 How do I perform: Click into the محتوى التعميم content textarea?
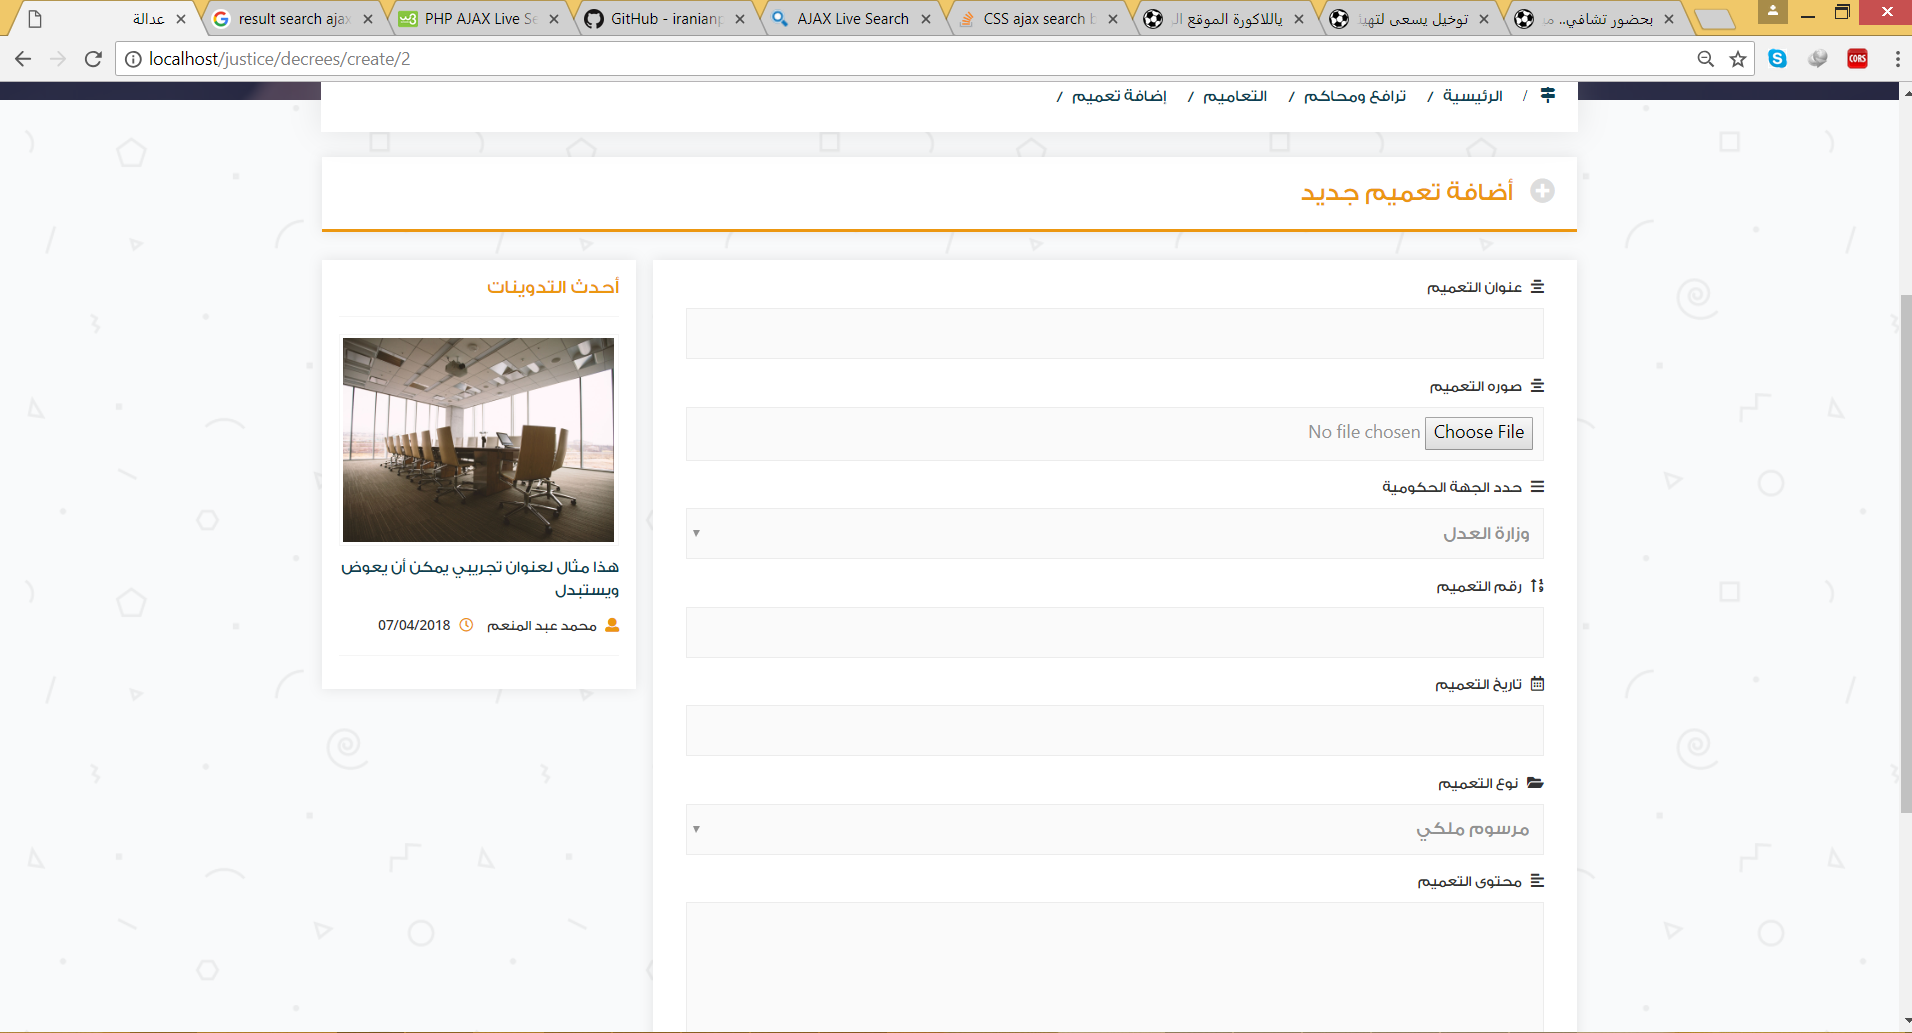click(1114, 965)
